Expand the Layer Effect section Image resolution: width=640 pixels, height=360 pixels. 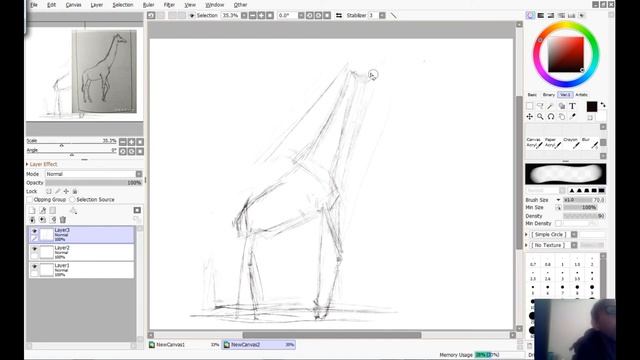pos(27,164)
